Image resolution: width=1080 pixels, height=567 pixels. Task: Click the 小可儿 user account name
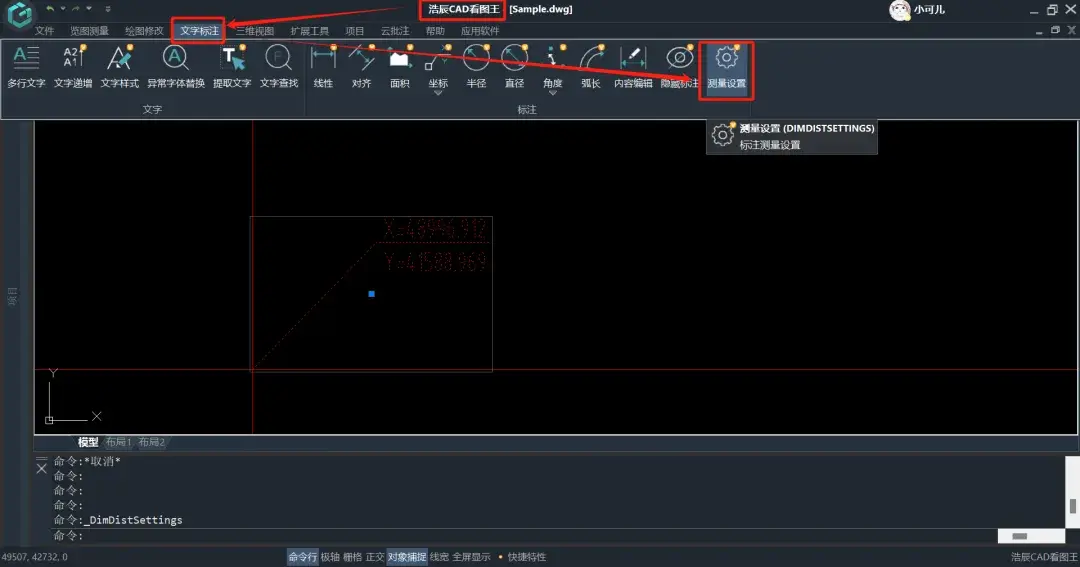pyautogui.click(x=929, y=10)
